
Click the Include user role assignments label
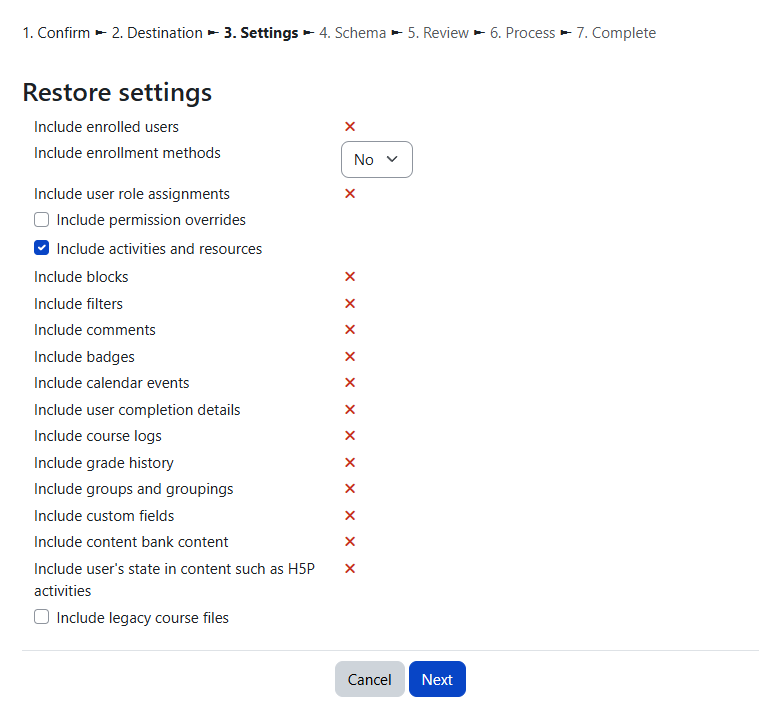pos(132,194)
